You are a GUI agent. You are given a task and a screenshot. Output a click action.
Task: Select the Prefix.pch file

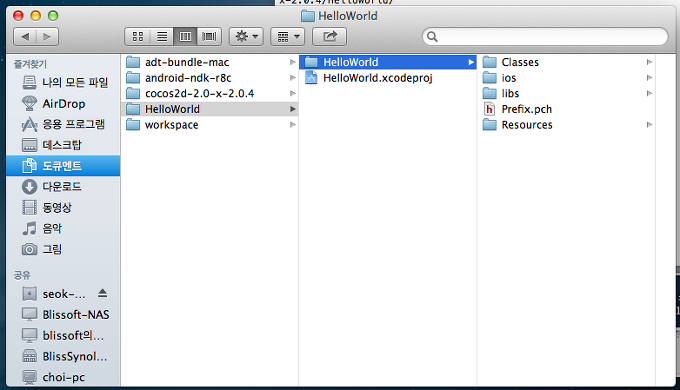click(566, 109)
